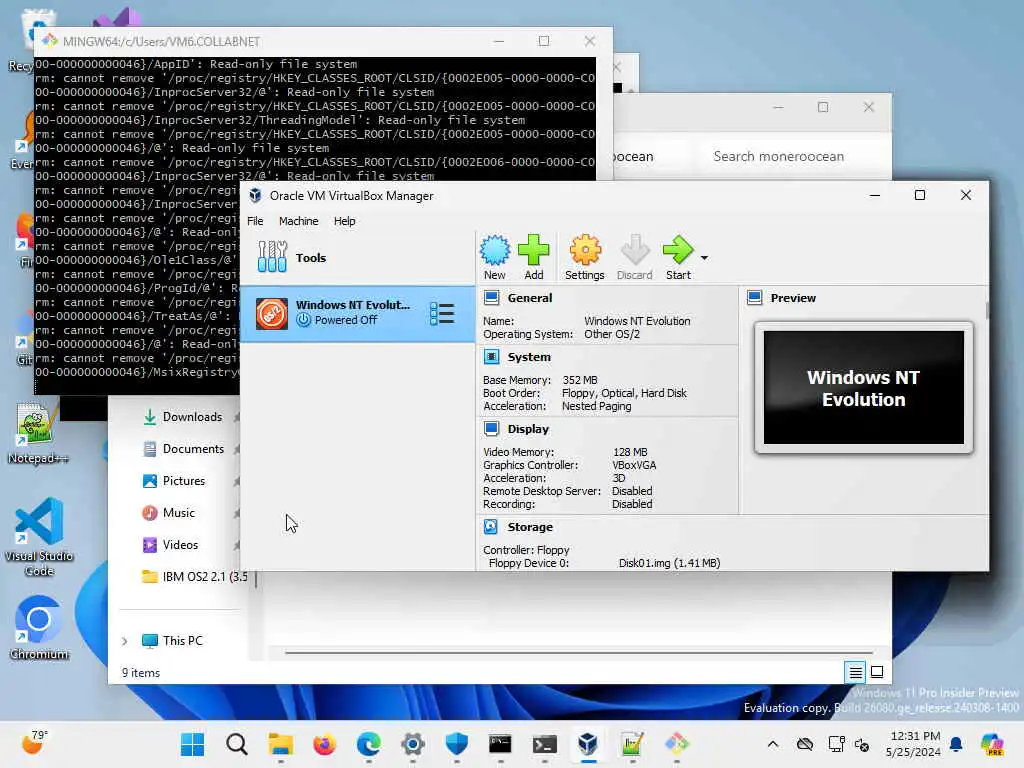Open IBM OS2 2.1 folder in sidebar

click(195, 577)
